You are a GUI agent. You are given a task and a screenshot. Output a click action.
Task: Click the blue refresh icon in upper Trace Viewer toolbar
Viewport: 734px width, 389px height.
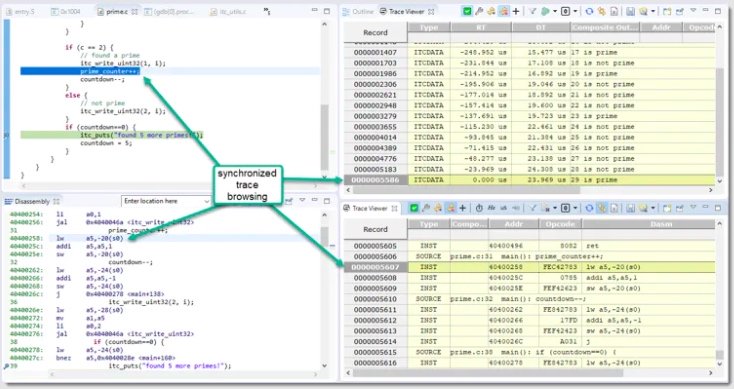(x=589, y=11)
